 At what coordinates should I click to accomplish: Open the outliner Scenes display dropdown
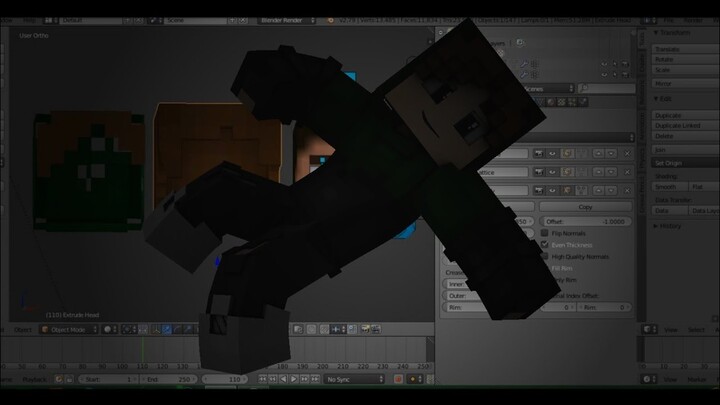coord(549,89)
